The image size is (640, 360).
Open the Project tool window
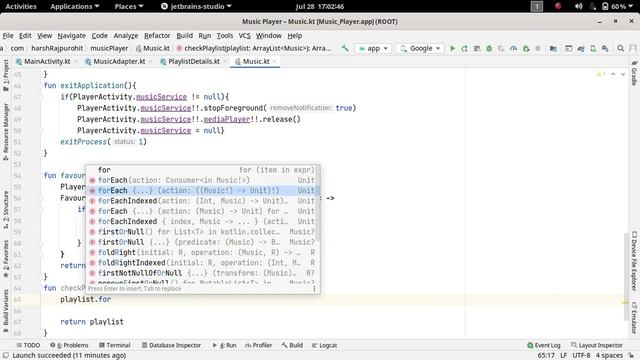point(6,75)
